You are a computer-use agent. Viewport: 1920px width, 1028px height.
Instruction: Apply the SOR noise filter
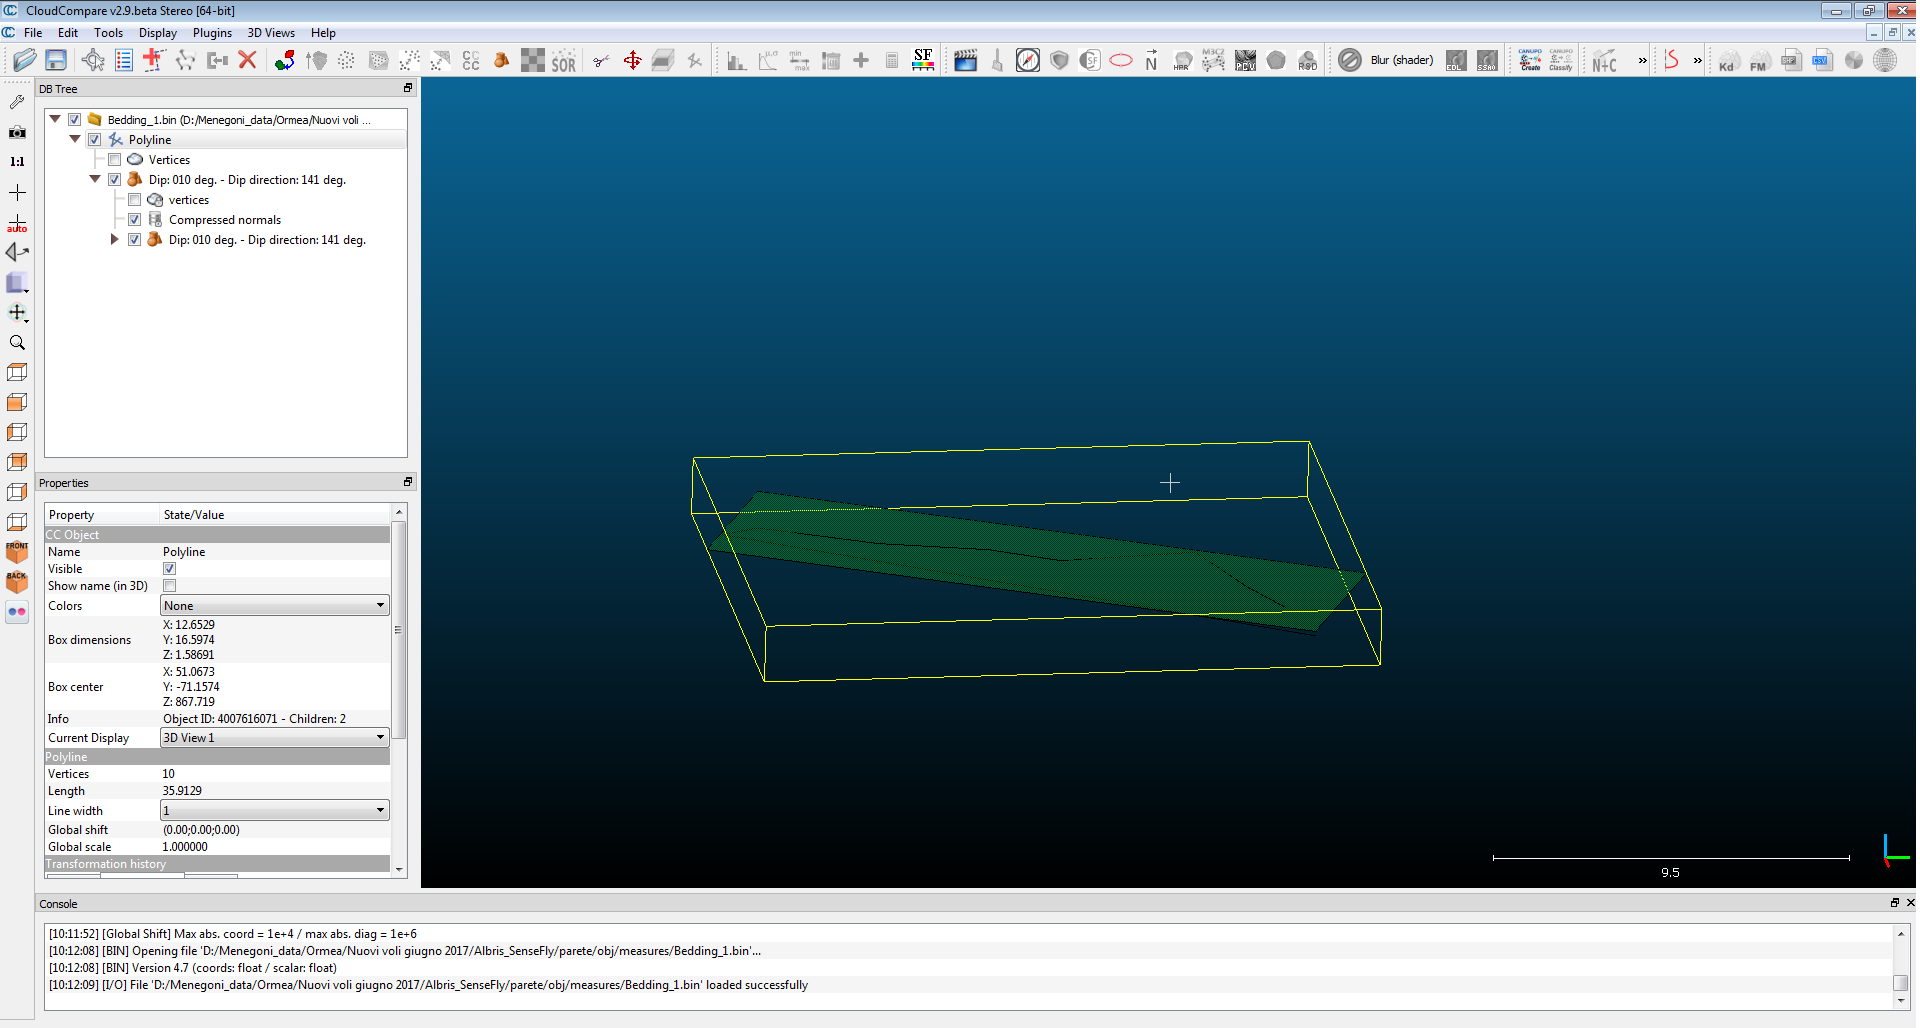coord(564,60)
